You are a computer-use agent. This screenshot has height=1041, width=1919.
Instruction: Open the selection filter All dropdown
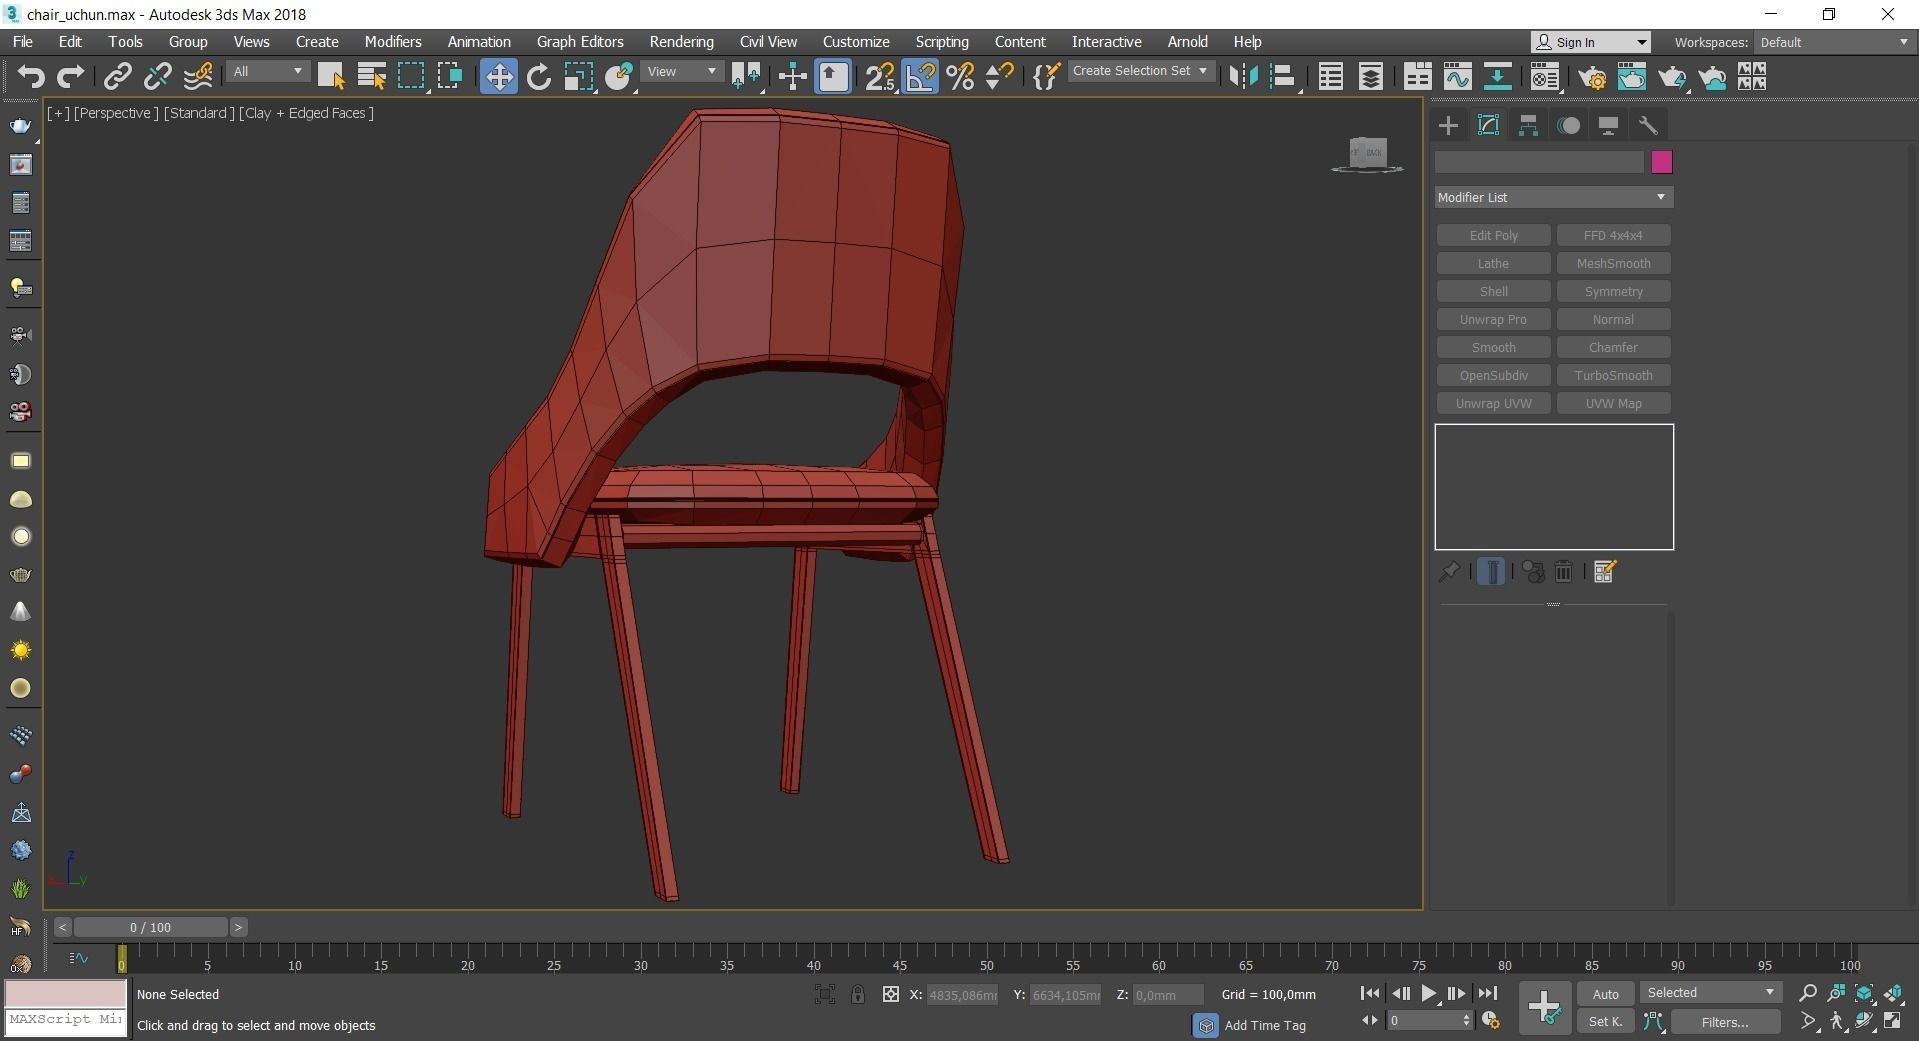267,72
